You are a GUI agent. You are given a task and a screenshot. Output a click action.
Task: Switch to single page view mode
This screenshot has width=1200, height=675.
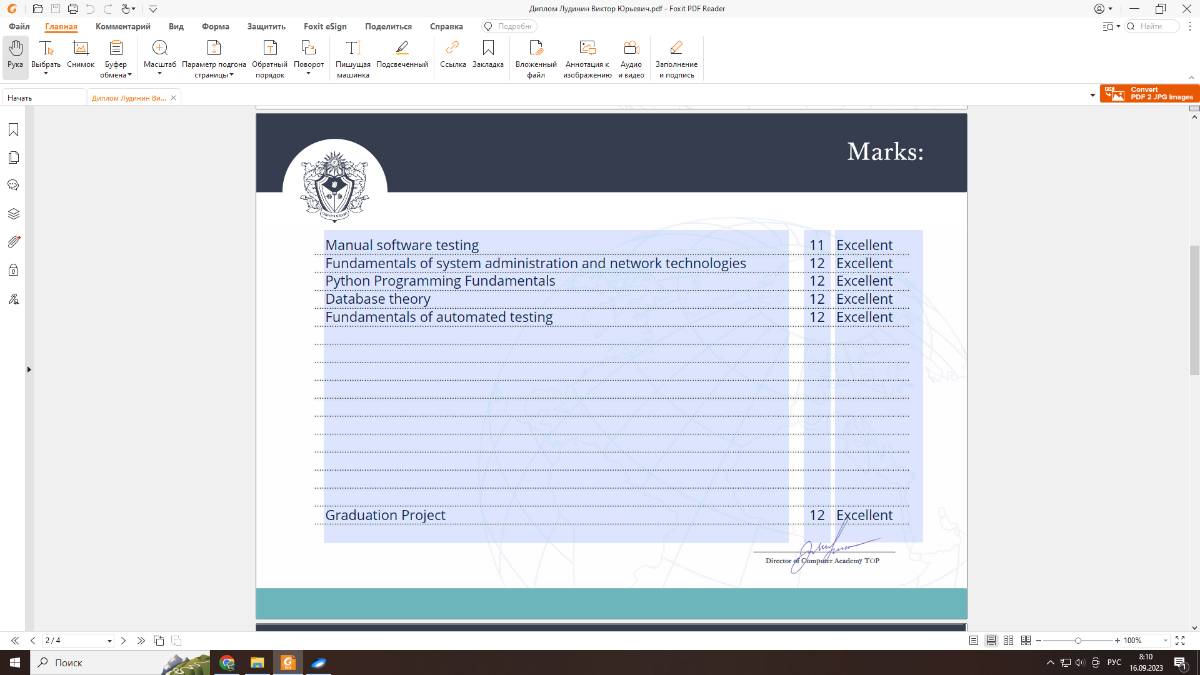pyautogui.click(x=974, y=640)
